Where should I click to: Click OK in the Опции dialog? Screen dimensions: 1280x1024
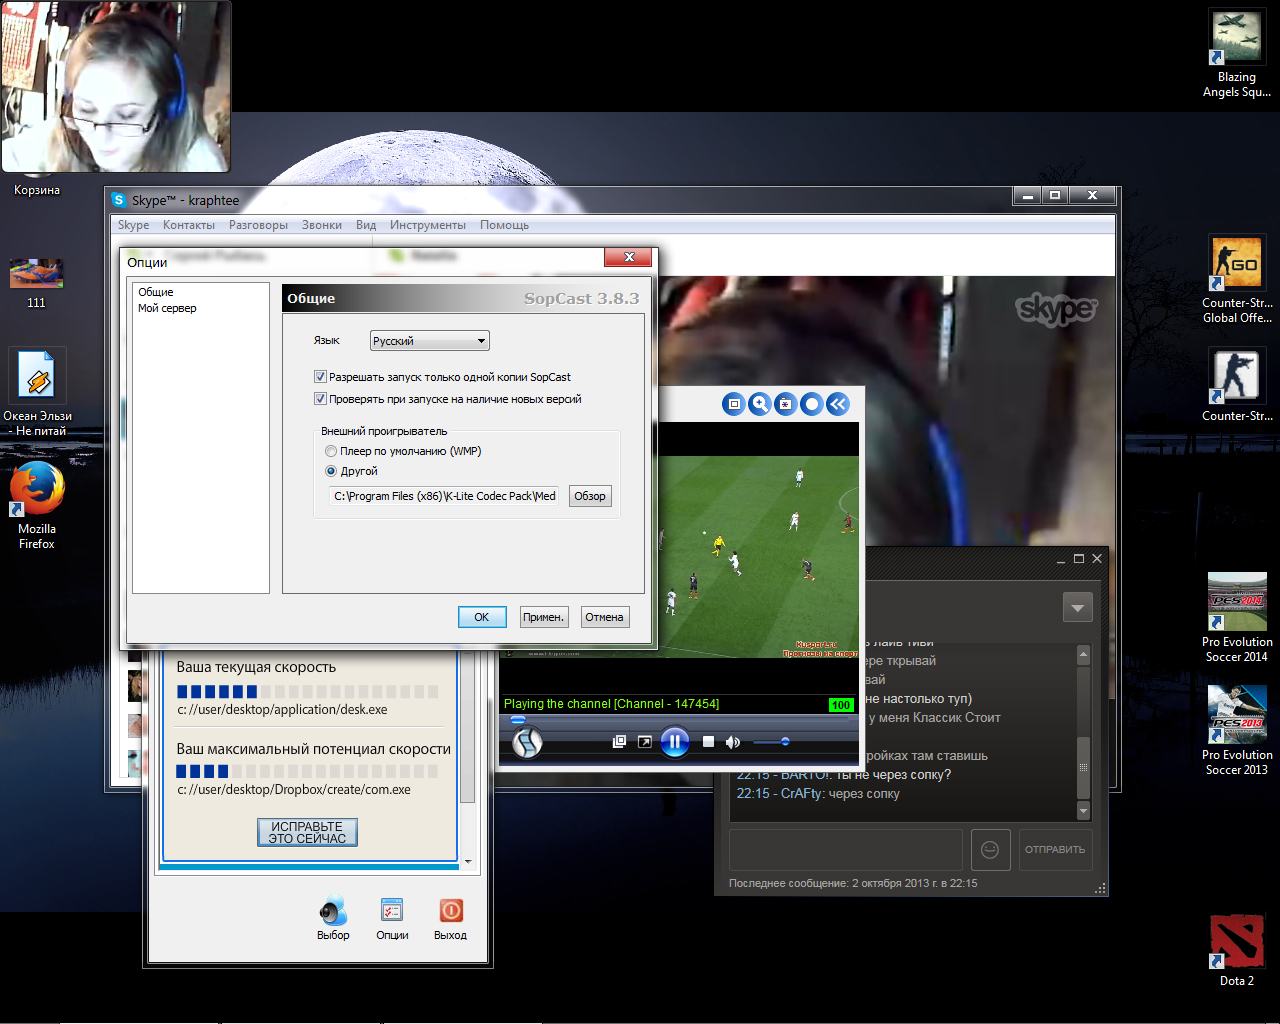pyautogui.click(x=481, y=617)
